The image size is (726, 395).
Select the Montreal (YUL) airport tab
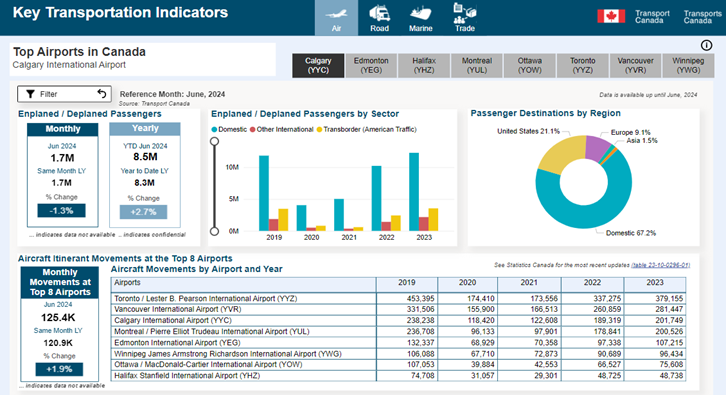click(x=477, y=65)
